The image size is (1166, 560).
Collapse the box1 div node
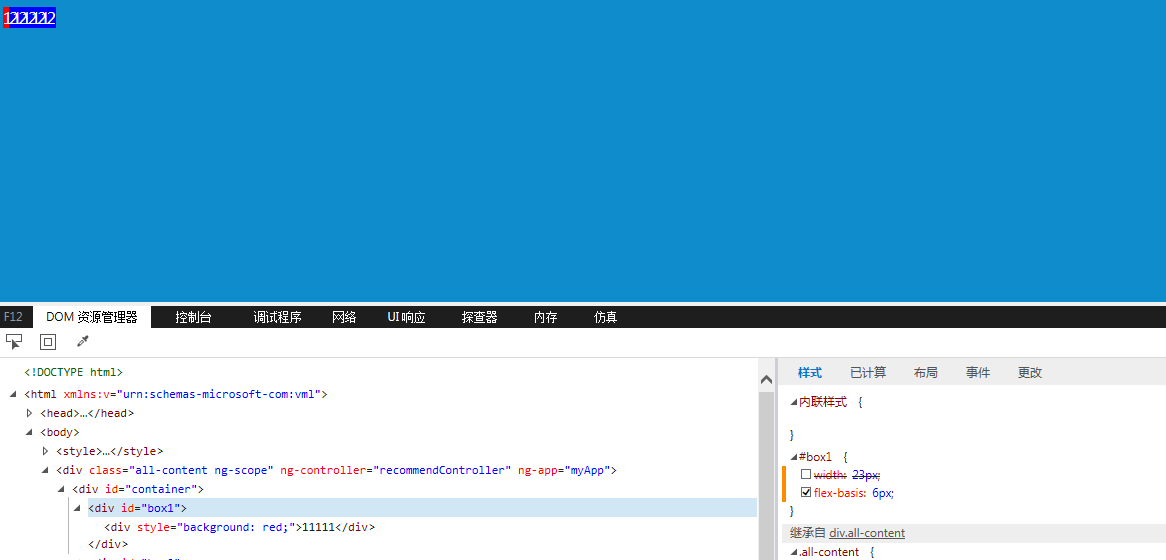(77, 508)
